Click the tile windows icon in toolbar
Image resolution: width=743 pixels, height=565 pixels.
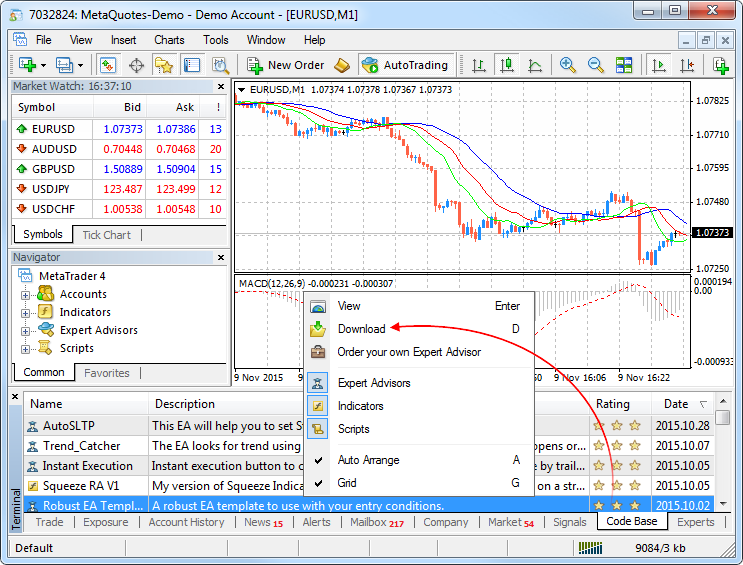pyautogui.click(x=624, y=65)
